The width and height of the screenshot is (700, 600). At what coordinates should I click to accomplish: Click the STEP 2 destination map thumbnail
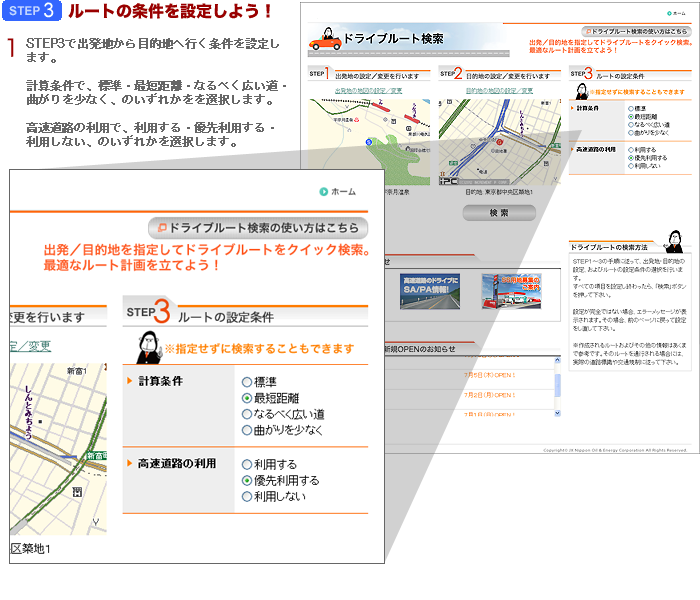[500, 142]
